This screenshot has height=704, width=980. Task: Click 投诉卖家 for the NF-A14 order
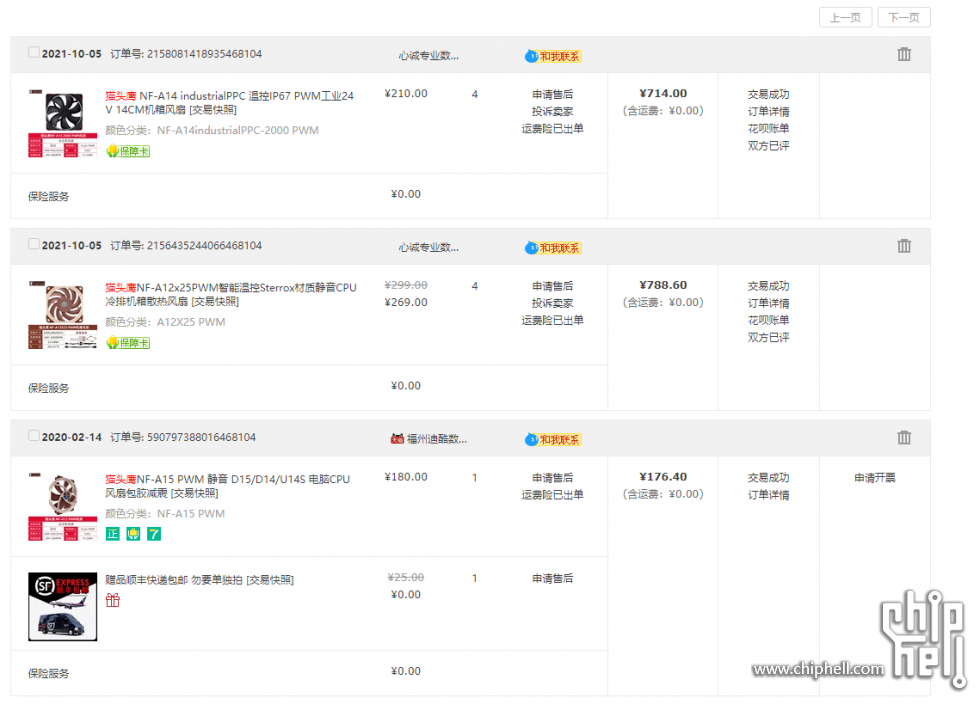(x=552, y=111)
